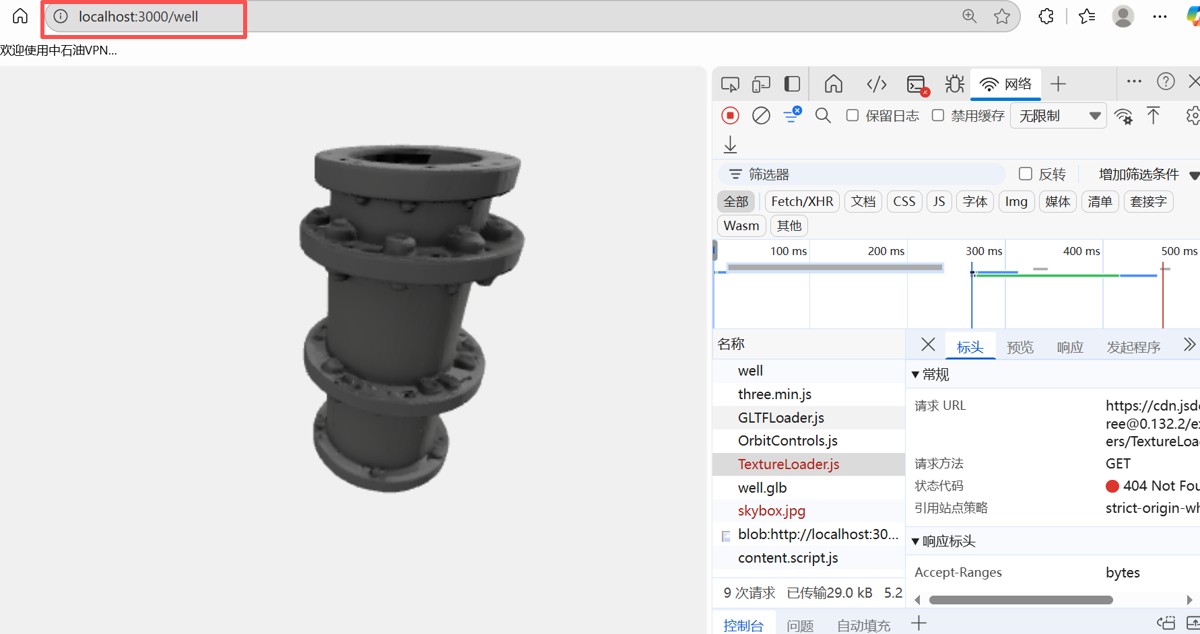
Task: Open the 无限制 throttling dropdown
Action: 1058,116
